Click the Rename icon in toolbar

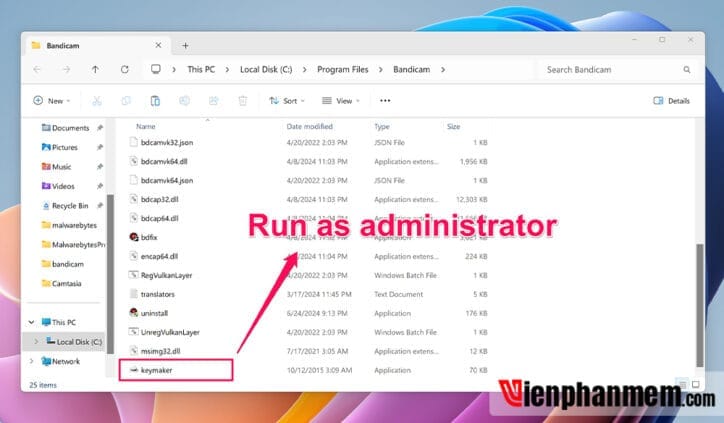pos(184,101)
